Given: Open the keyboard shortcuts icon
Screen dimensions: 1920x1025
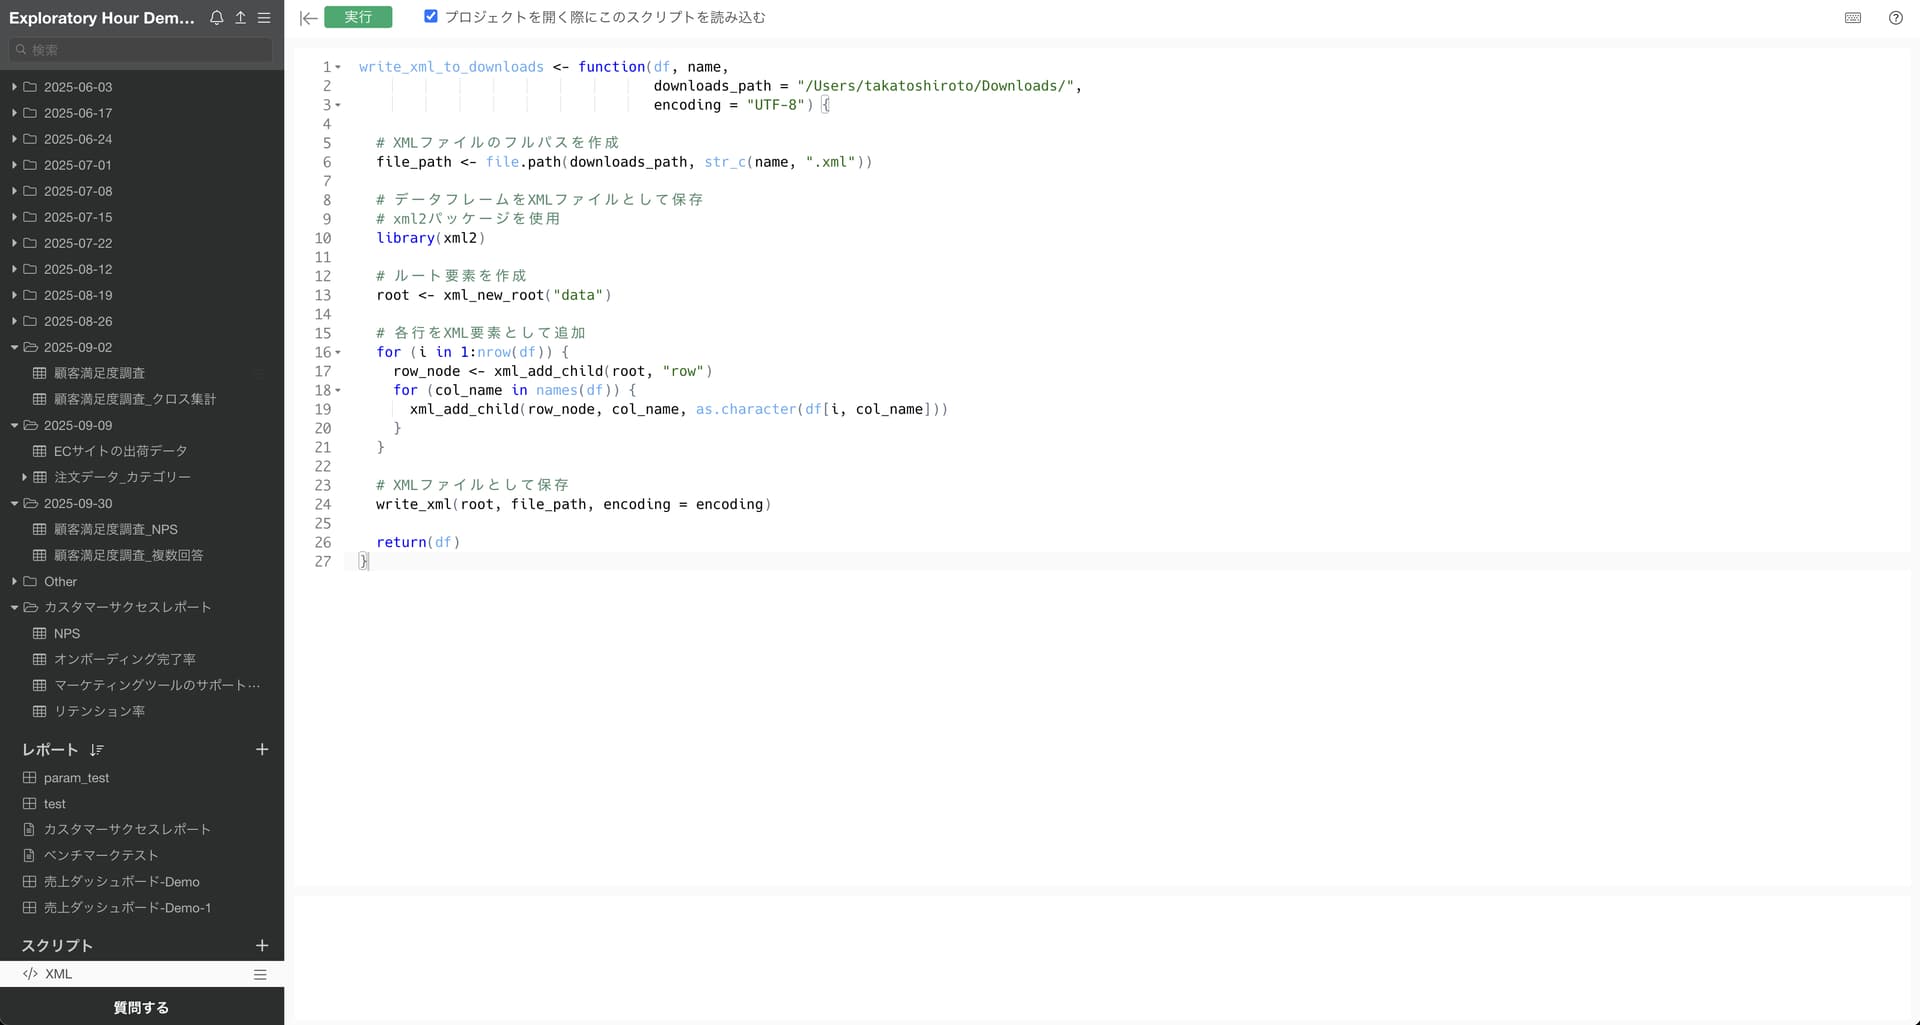Looking at the screenshot, I should pyautogui.click(x=1852, y=18).
